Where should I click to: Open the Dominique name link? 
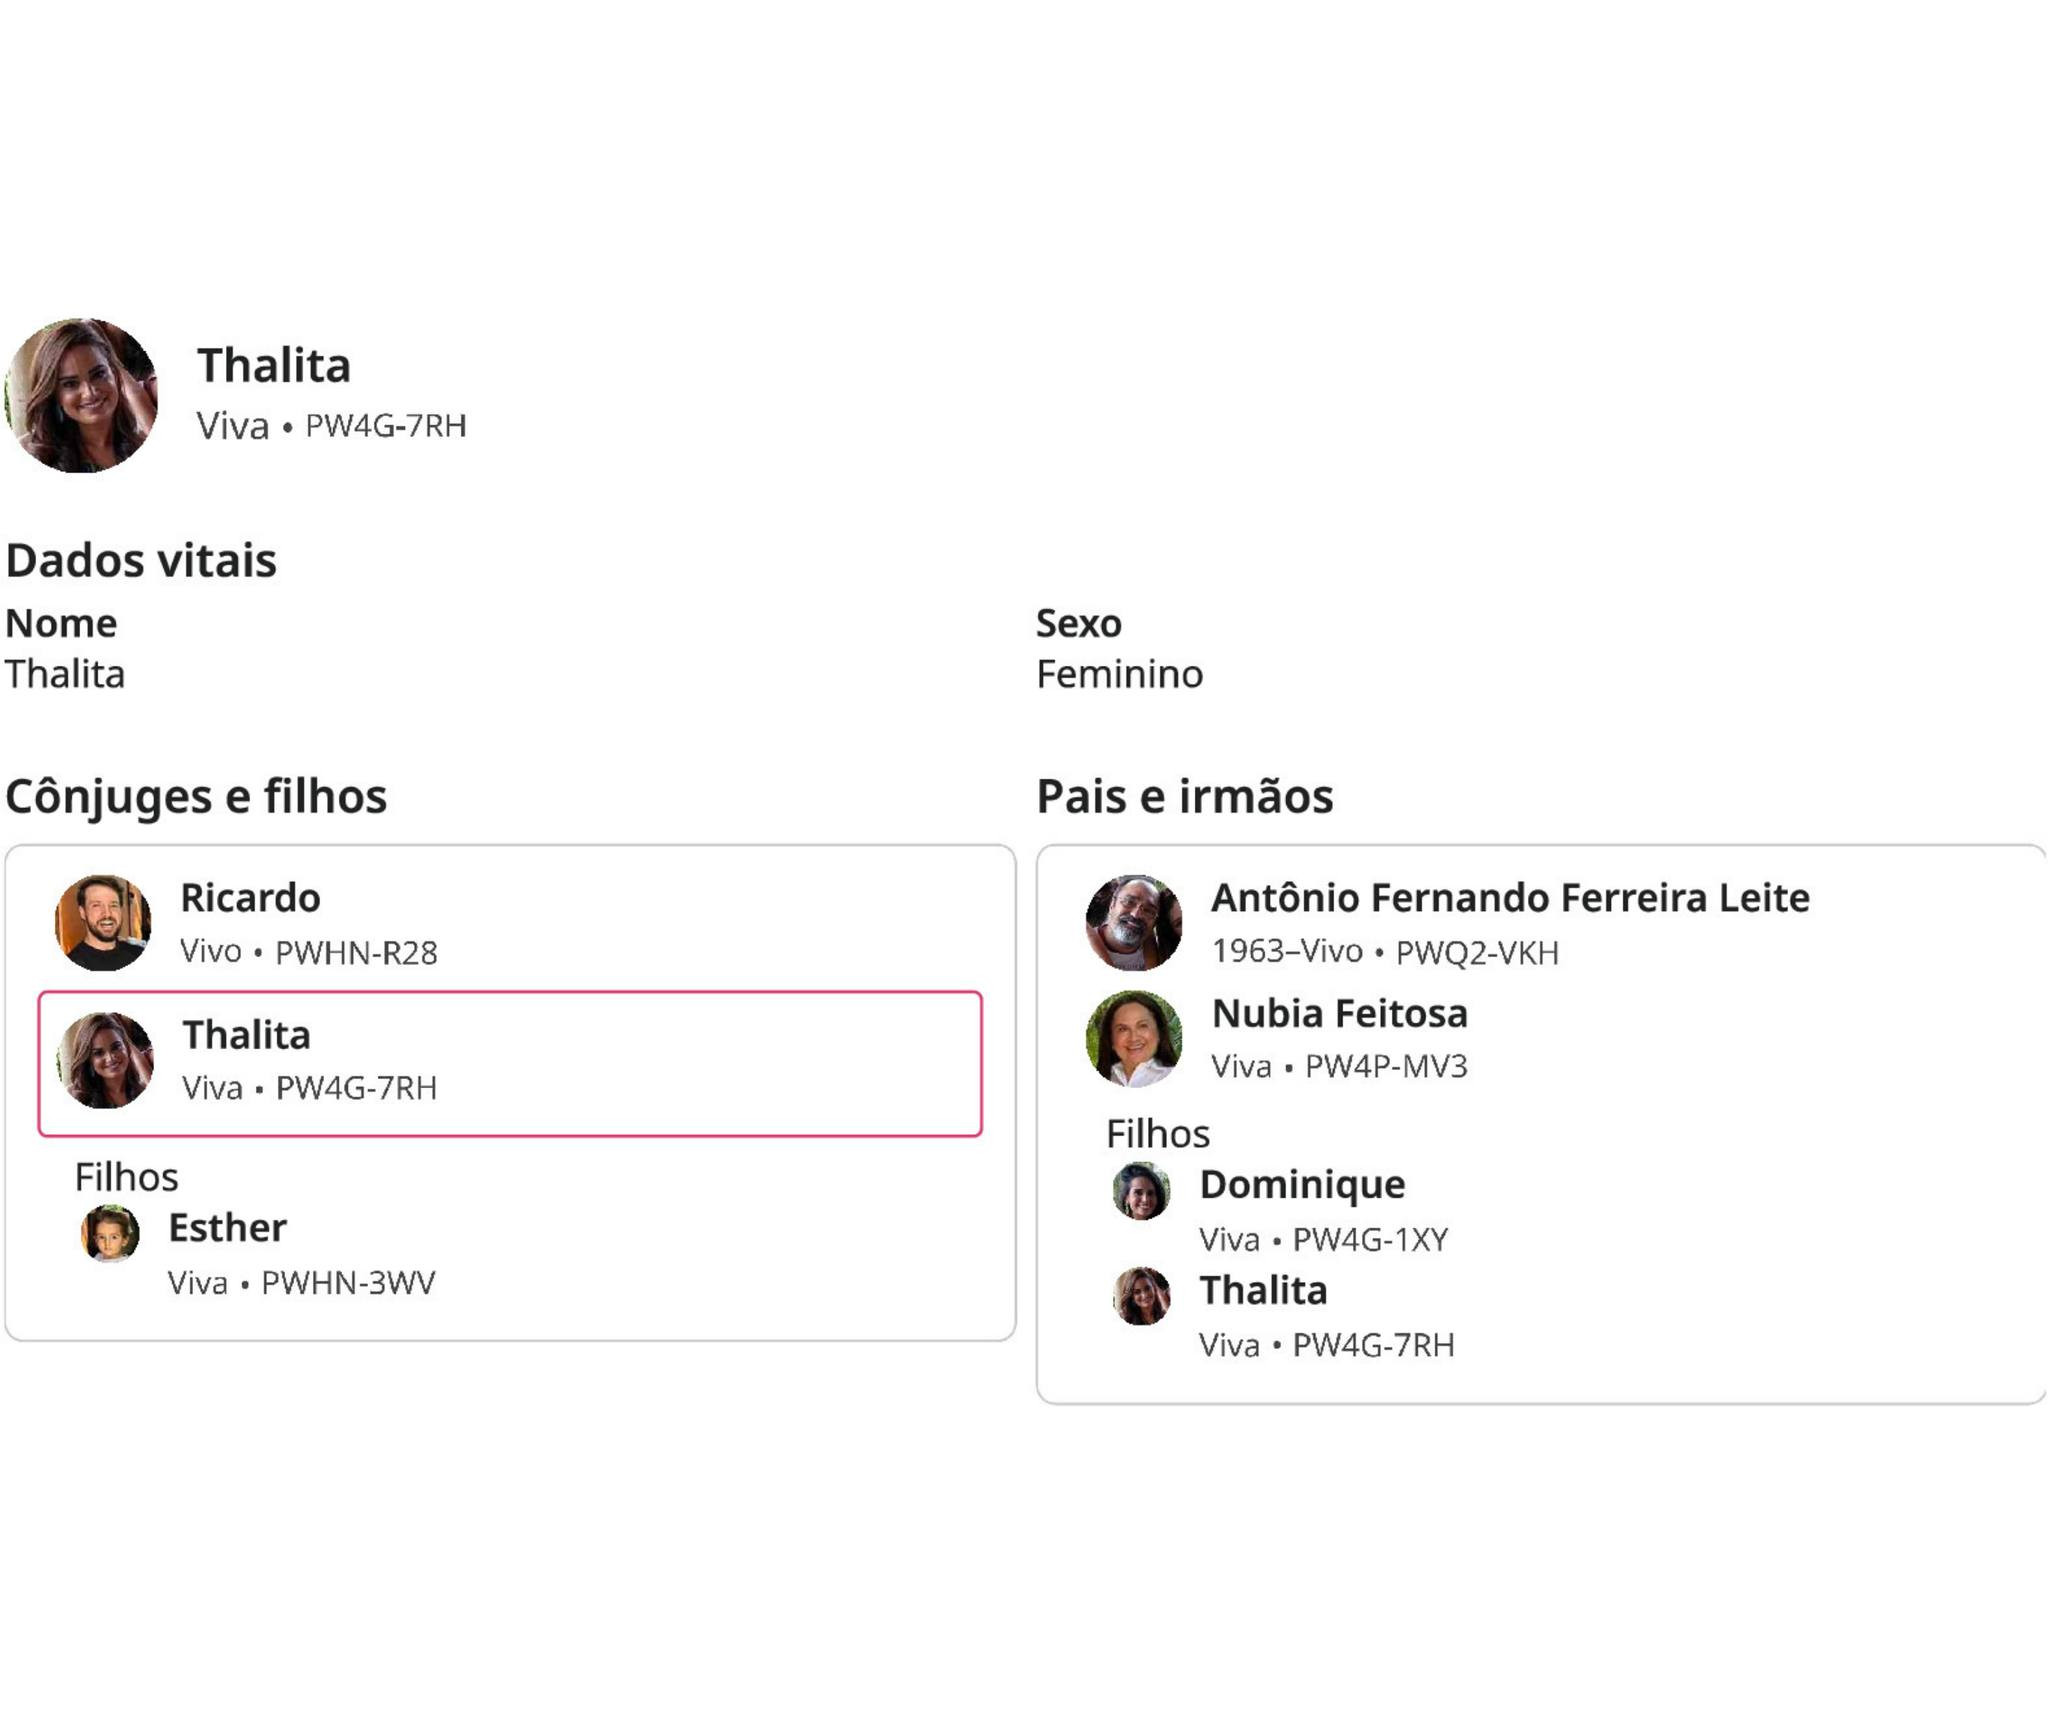pyautogui.click(x=1302, y=1184)
